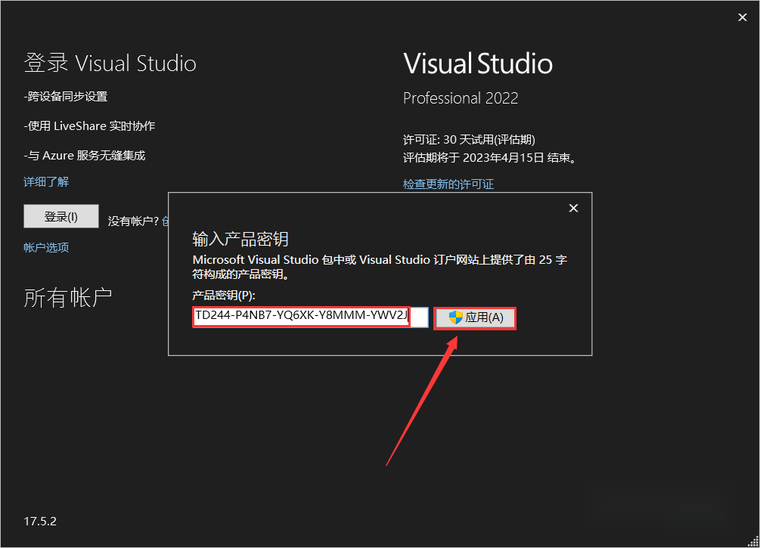Click the version number 17.5.2
Image resolution: width=760 pixels, height=548 pixels.
(x=40, y=521)
